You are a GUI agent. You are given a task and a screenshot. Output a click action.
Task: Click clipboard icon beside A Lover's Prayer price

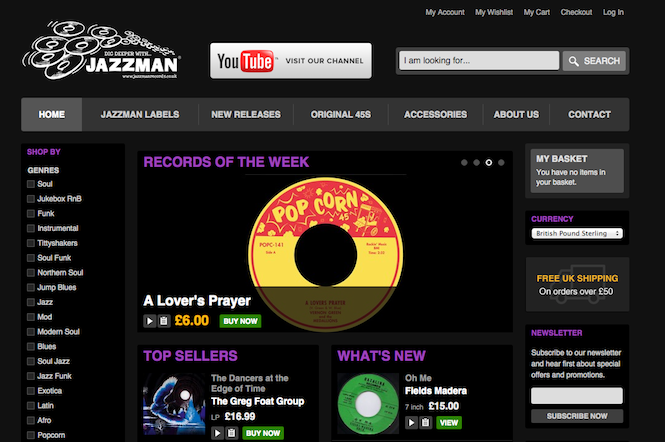coord(164,321)
